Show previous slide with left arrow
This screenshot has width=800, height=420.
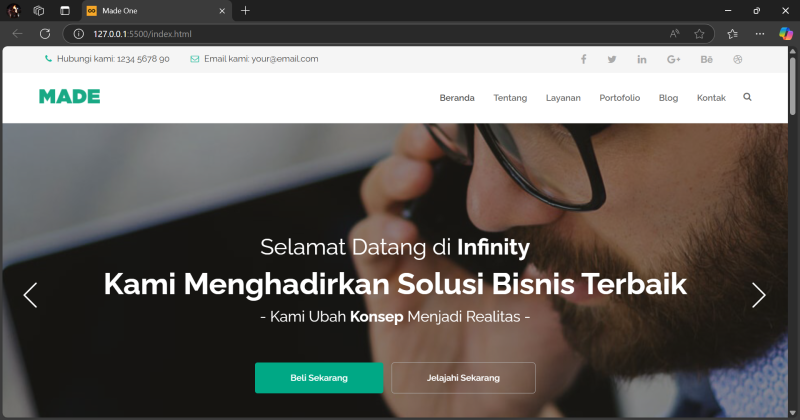pyautogui.click(x=31, y=295)
